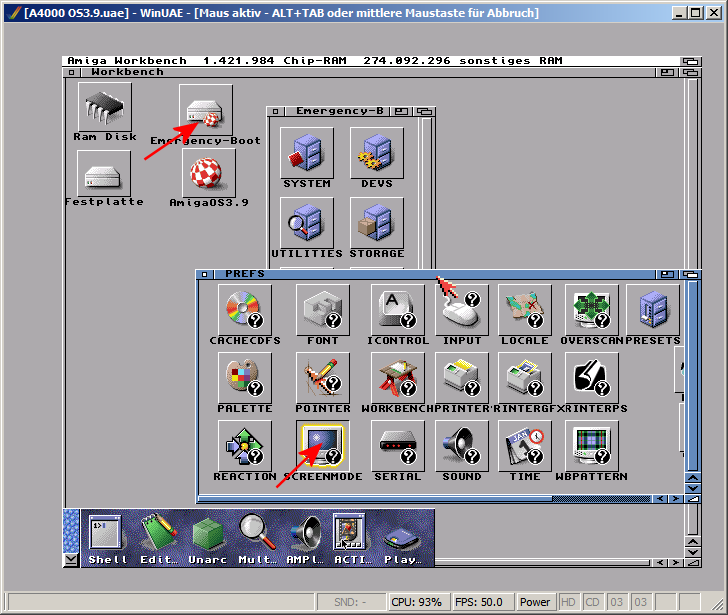The height and width of the screenshot is (615, 728).
Task: Launch Shell from the dock
Action: click(107, 538)
